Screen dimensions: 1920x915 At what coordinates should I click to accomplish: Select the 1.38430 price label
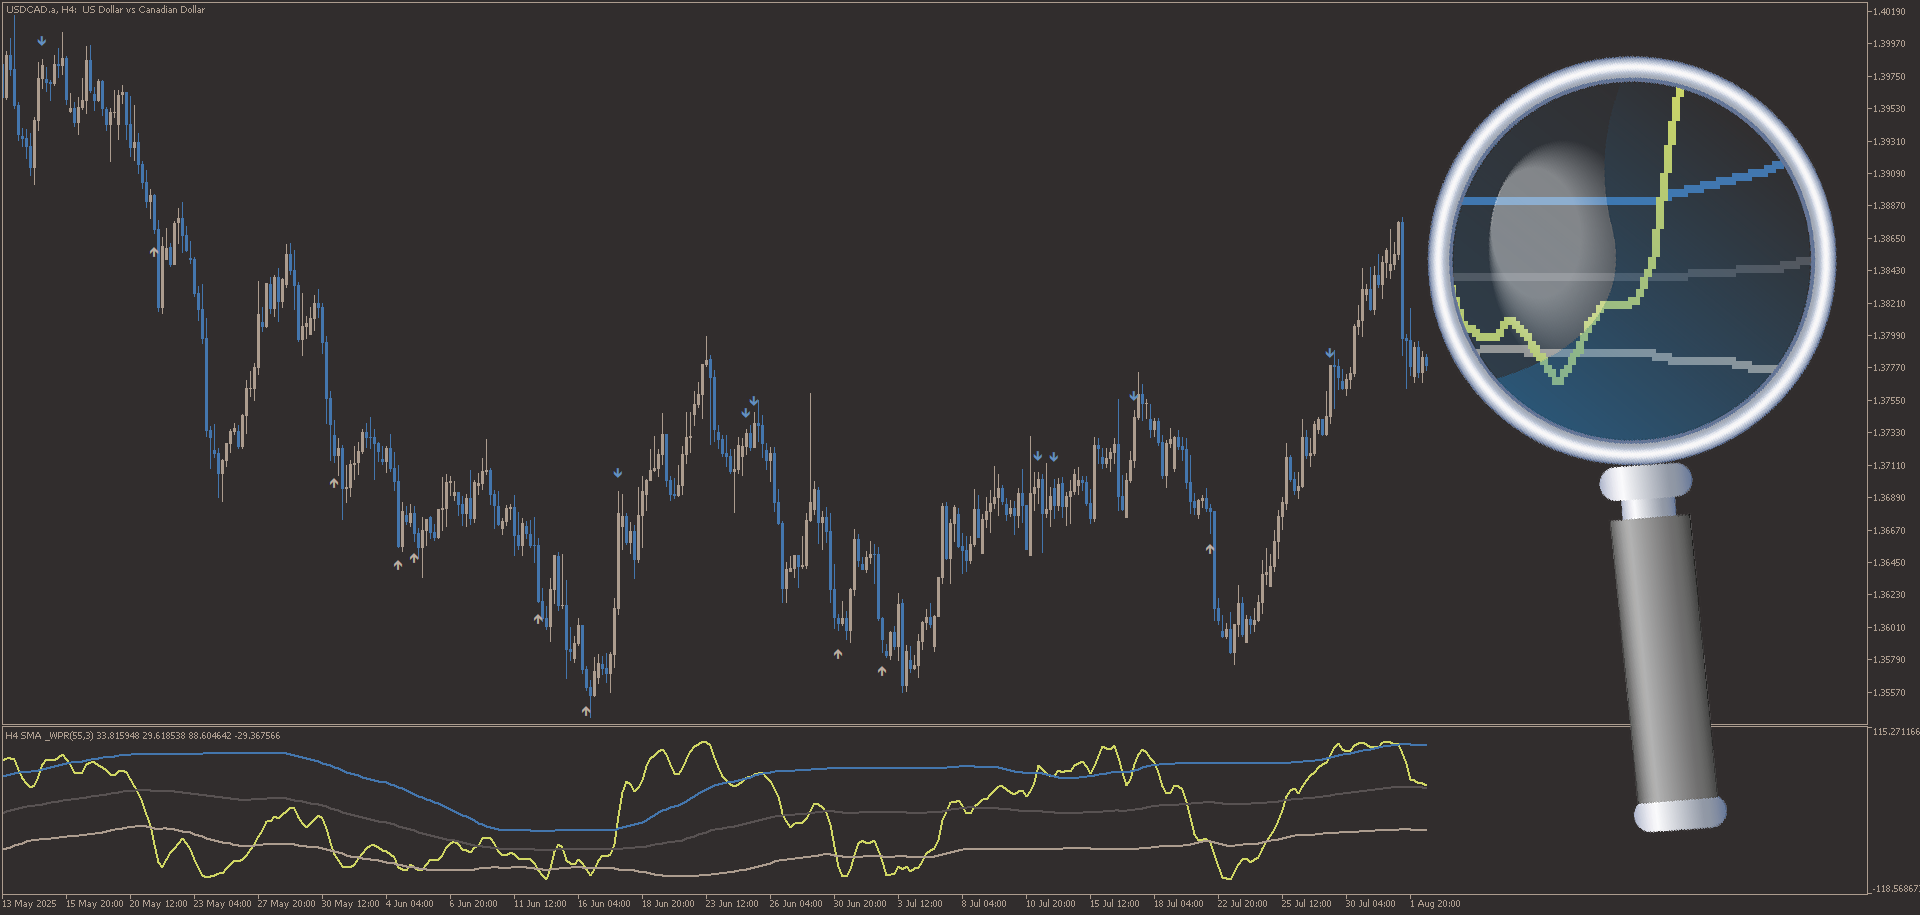(1888, 271)
